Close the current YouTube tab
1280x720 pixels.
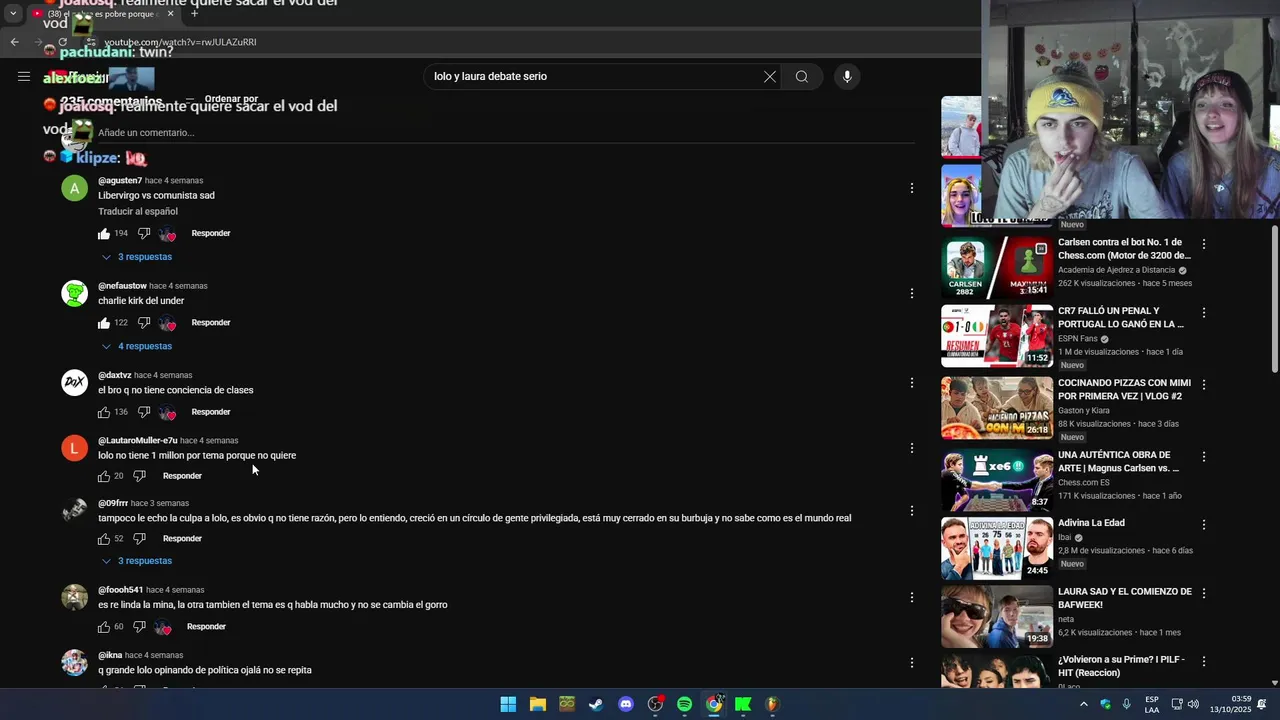[170, 14]
